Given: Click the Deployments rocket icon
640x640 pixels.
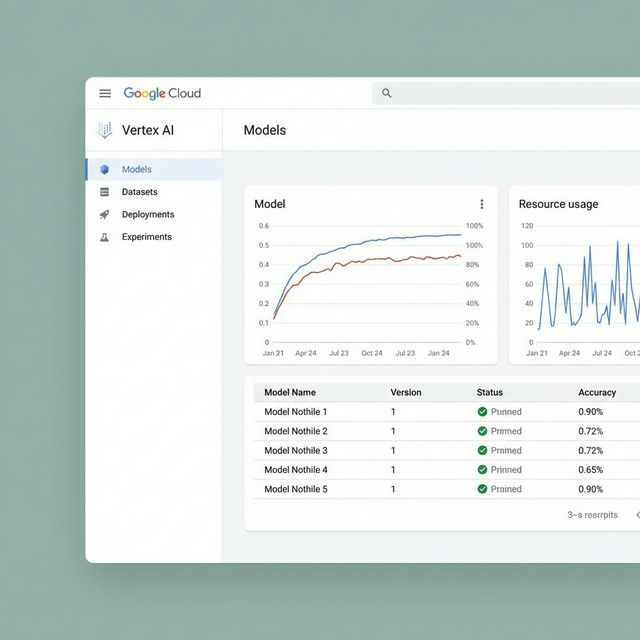Looking at the screenshot, I should tap(104, 214).
